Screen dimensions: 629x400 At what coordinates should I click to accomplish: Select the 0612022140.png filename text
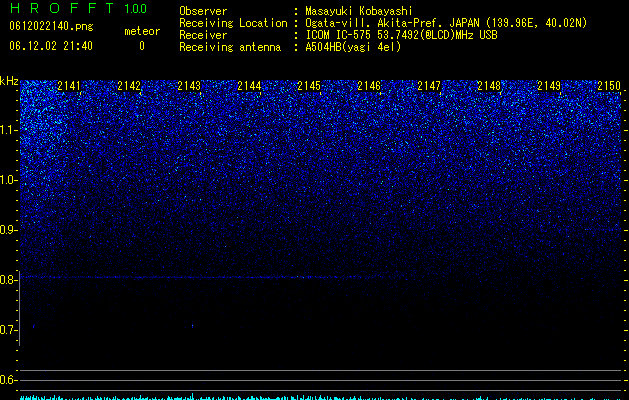pyautogui.click(x=51, y=26)
